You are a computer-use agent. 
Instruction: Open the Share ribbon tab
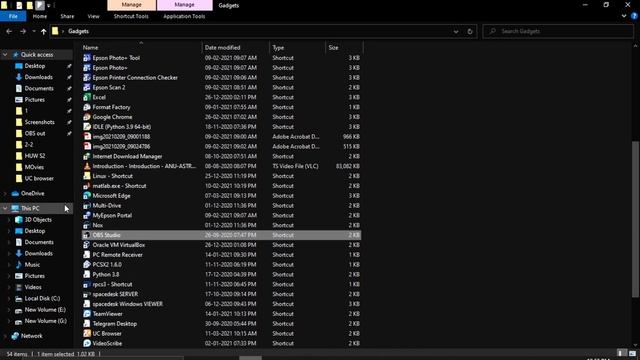coord(67,16)
